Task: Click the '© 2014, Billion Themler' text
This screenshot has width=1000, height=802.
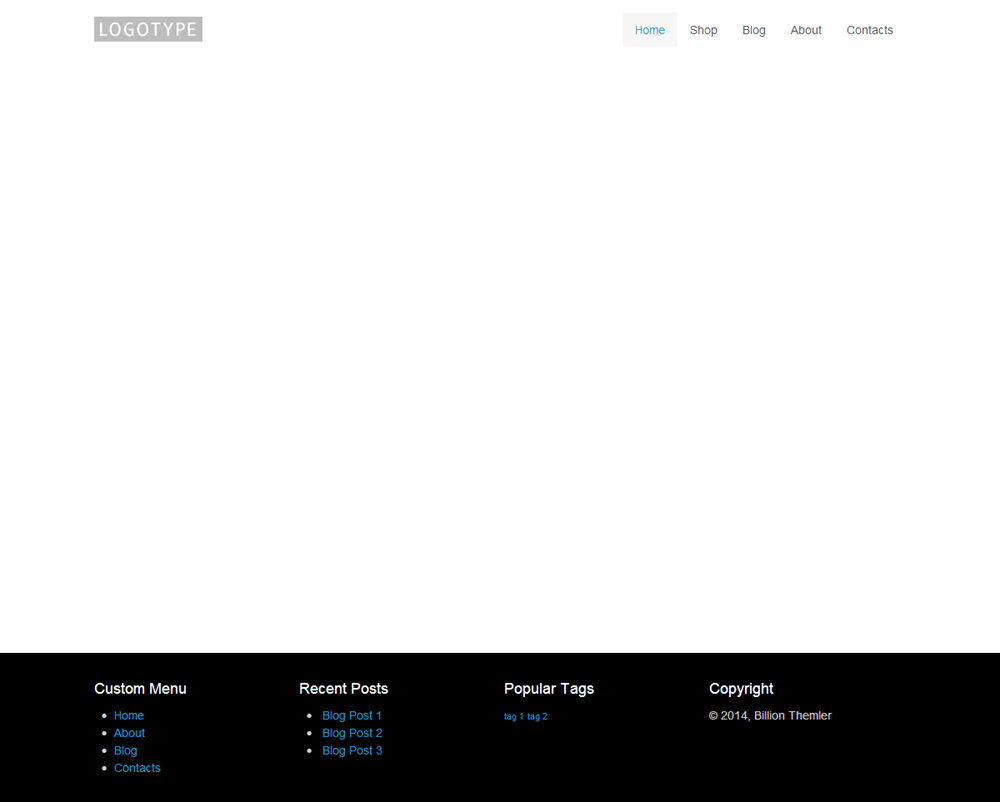Action: pos(770,715)
